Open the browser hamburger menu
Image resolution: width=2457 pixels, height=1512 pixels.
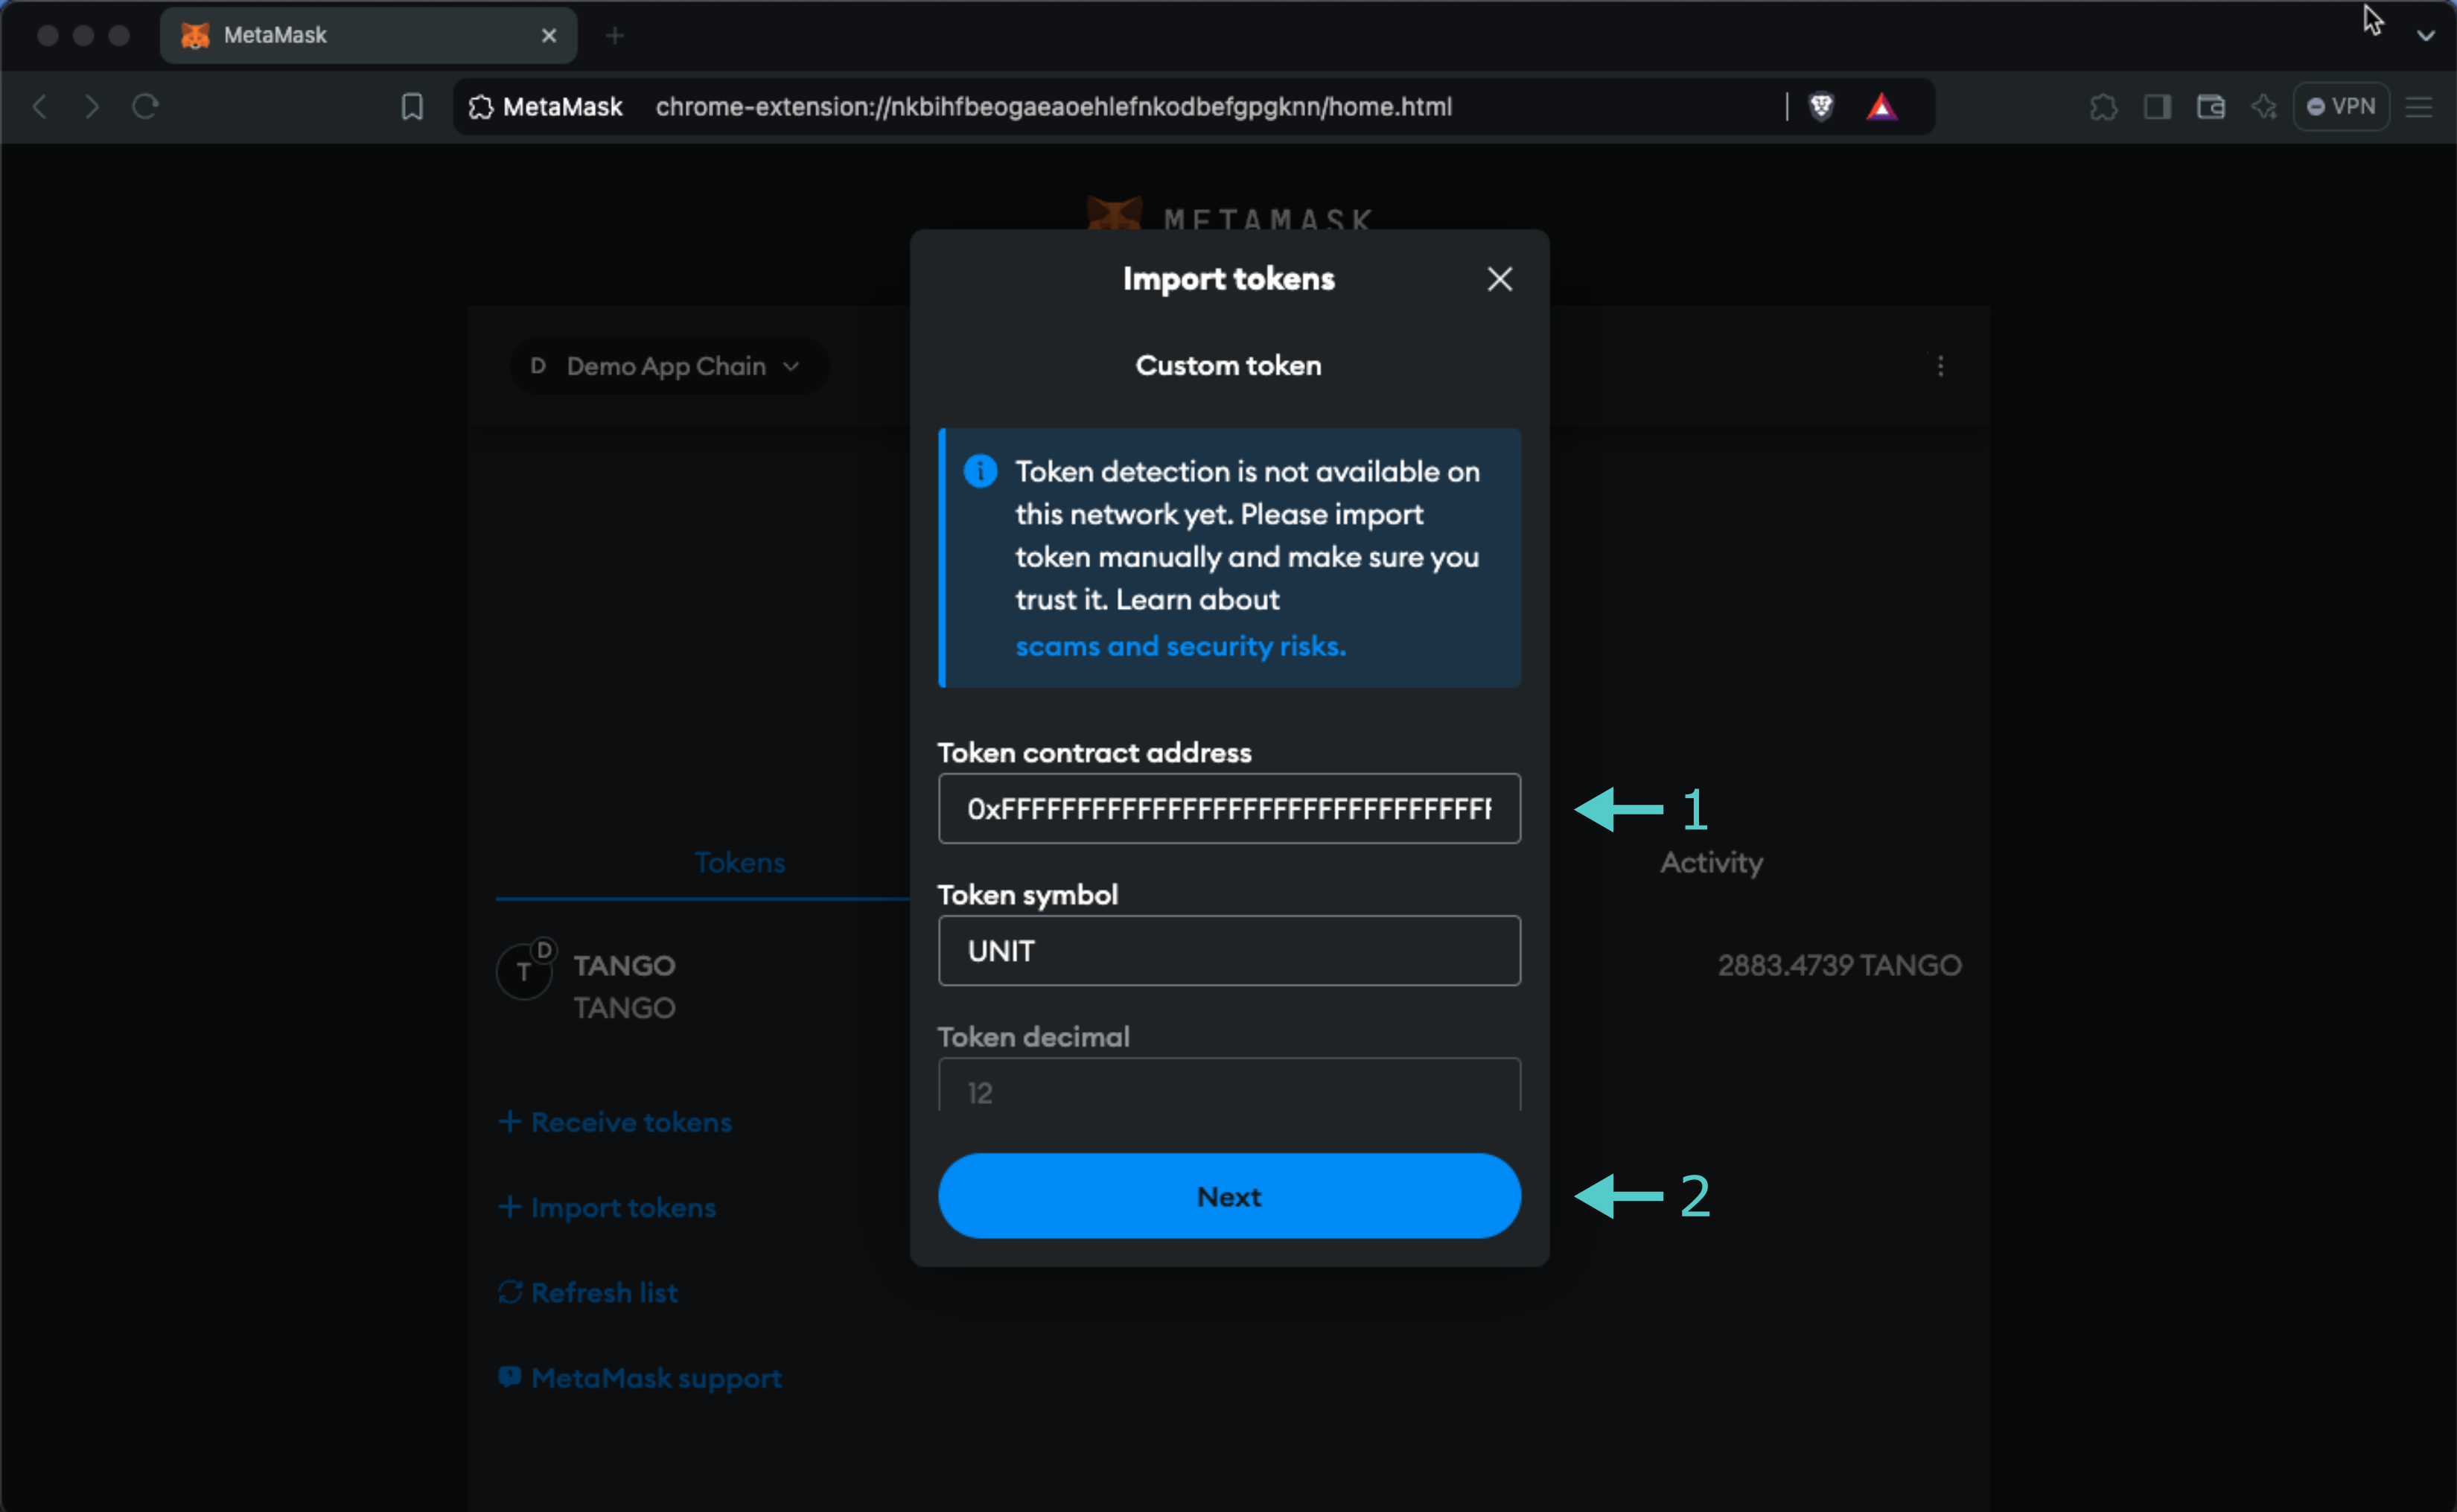(2418, 107)
